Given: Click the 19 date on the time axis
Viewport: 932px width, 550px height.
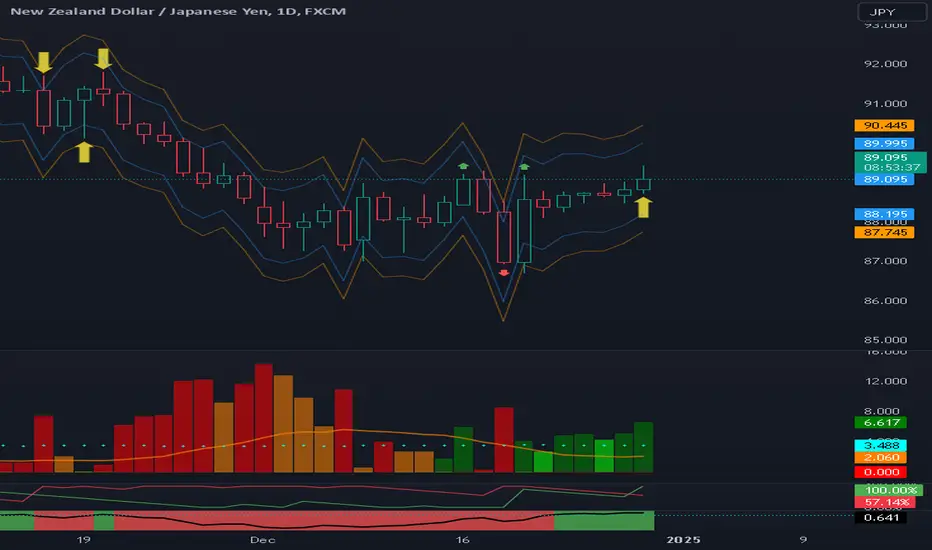Looking at the screenshot, I should [83, 540].
